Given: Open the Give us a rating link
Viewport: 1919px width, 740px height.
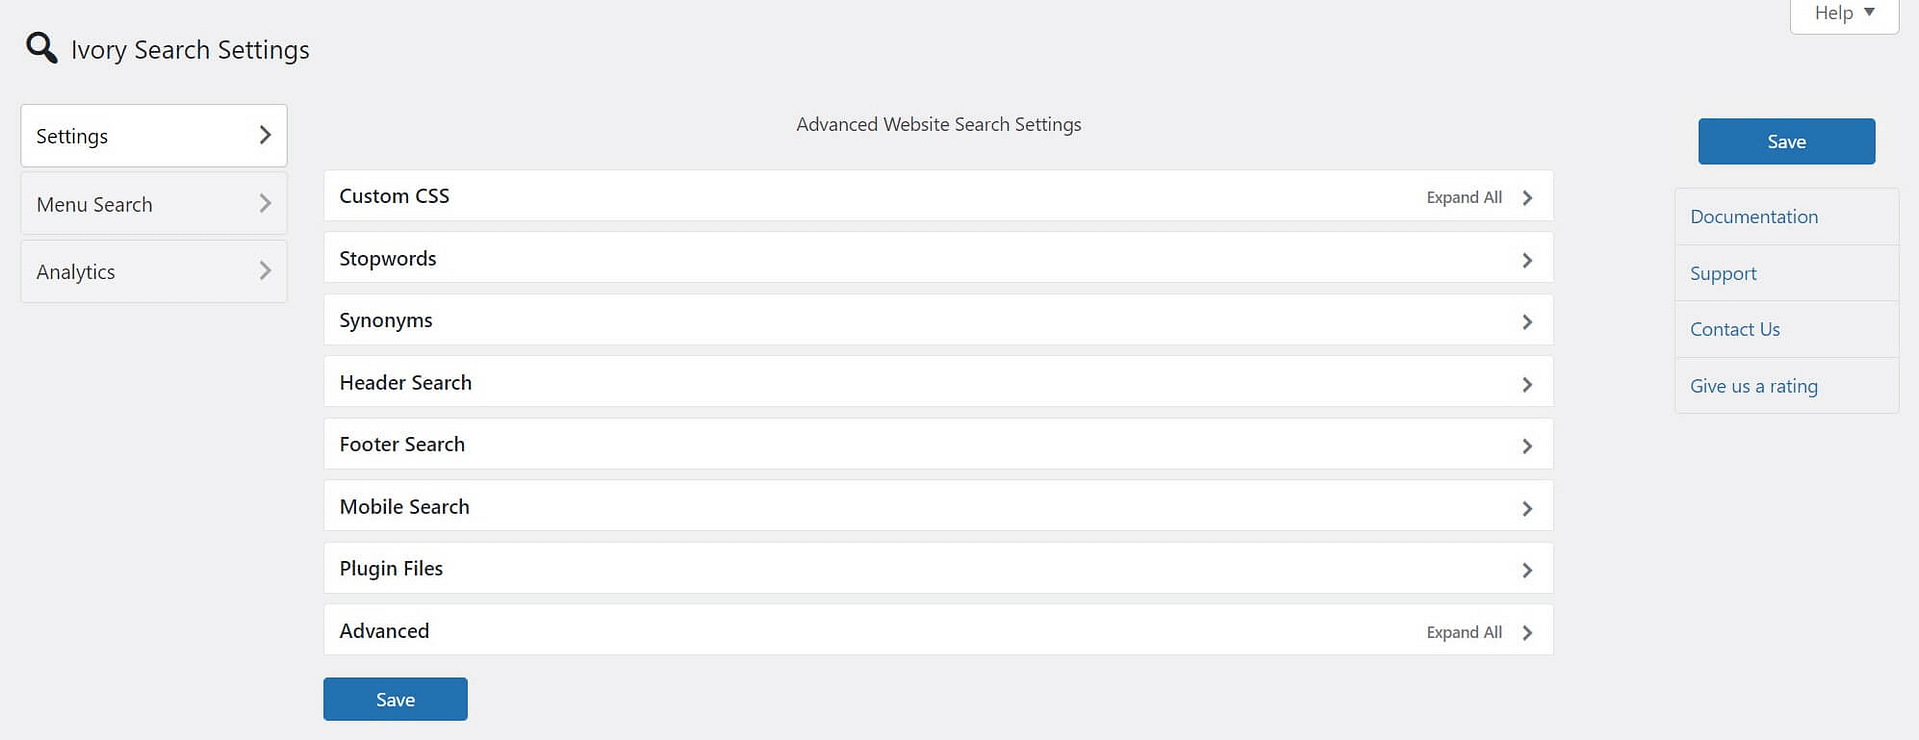Looking at the screenshot, I should click(x=1754, y=386).
